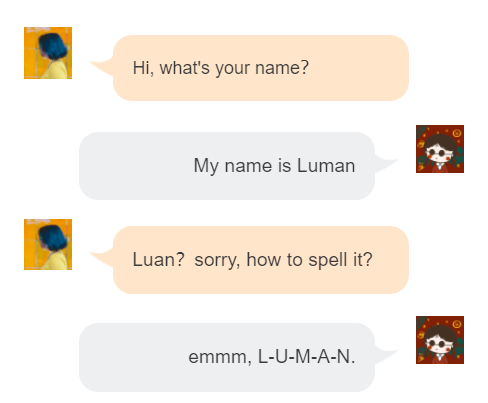Click the tail of the 'emmm, L-U-M-A-N.' bubble
The height and width of the screenshot is (403, 488).
(x=386, y=355)
